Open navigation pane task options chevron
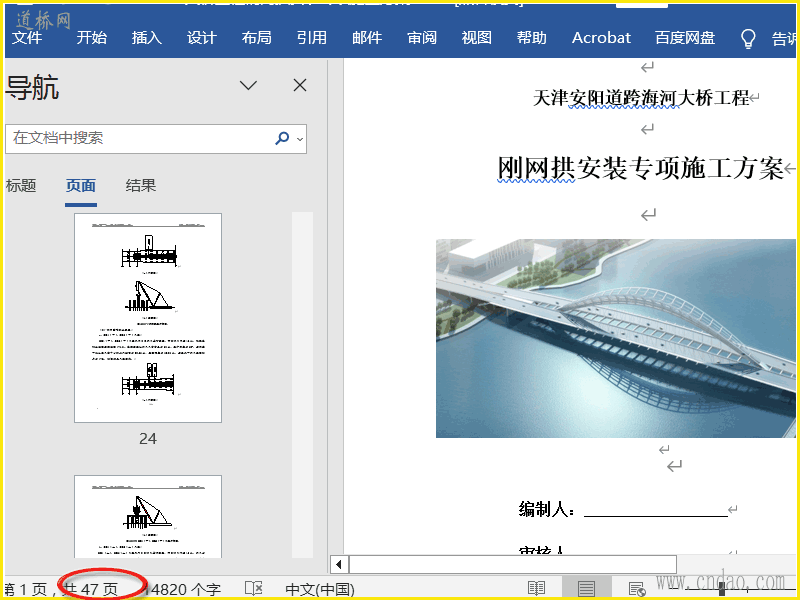 249,86
